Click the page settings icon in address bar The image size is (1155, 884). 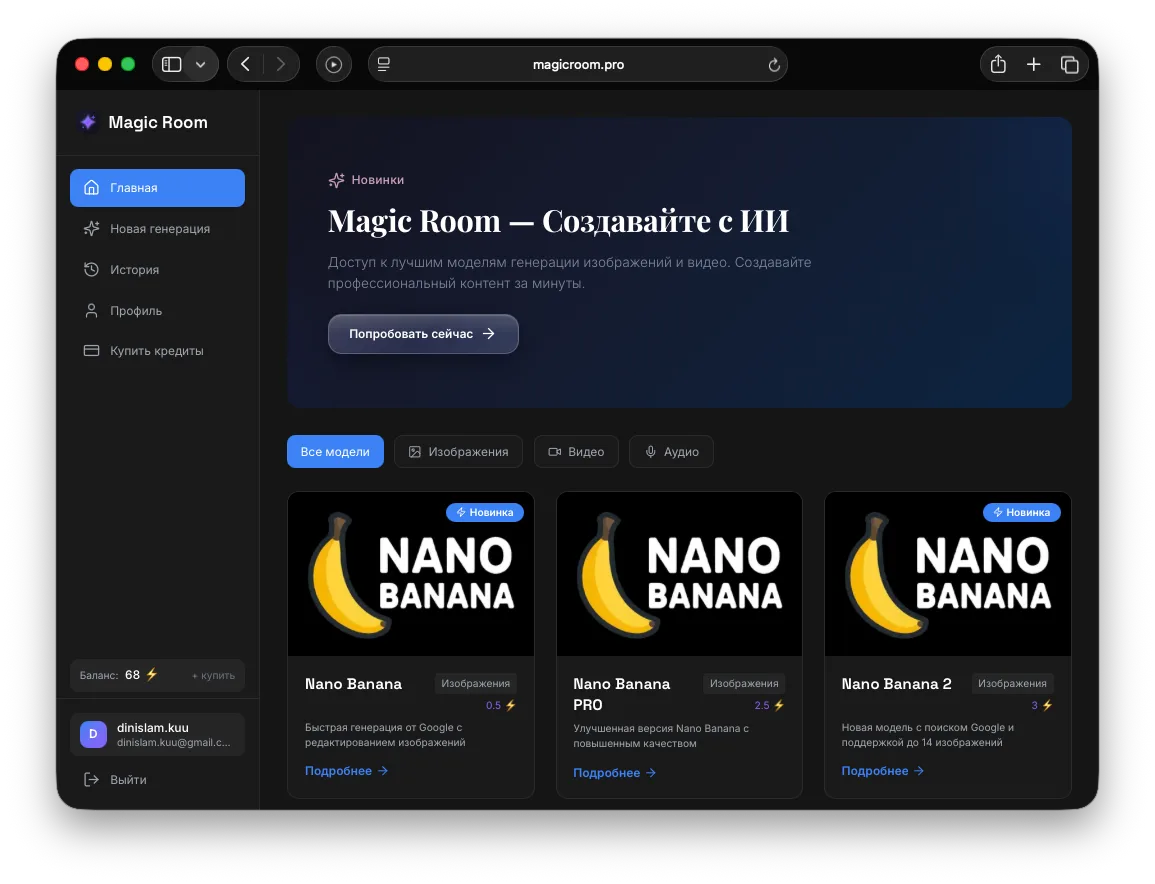pyautogui.click(x=384, y=65)
